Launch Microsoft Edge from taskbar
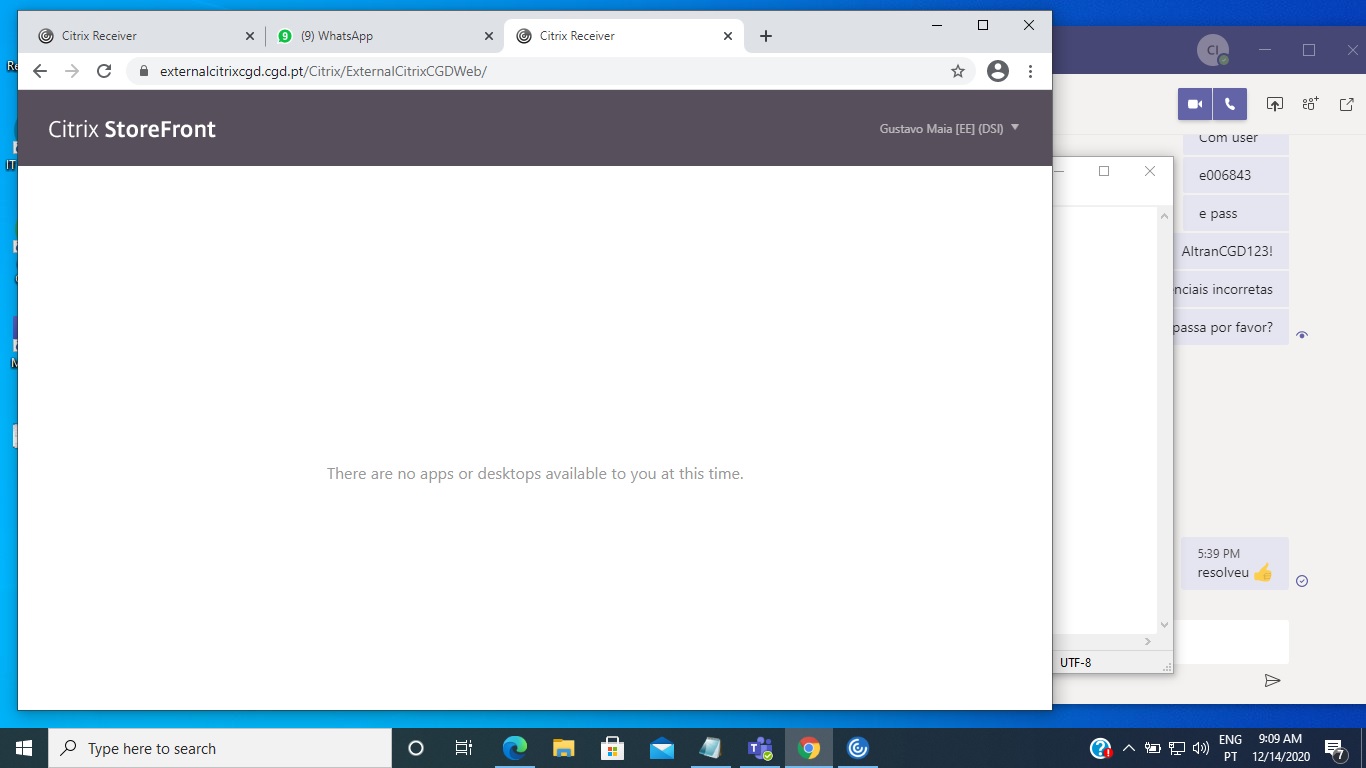 [514, 748]
